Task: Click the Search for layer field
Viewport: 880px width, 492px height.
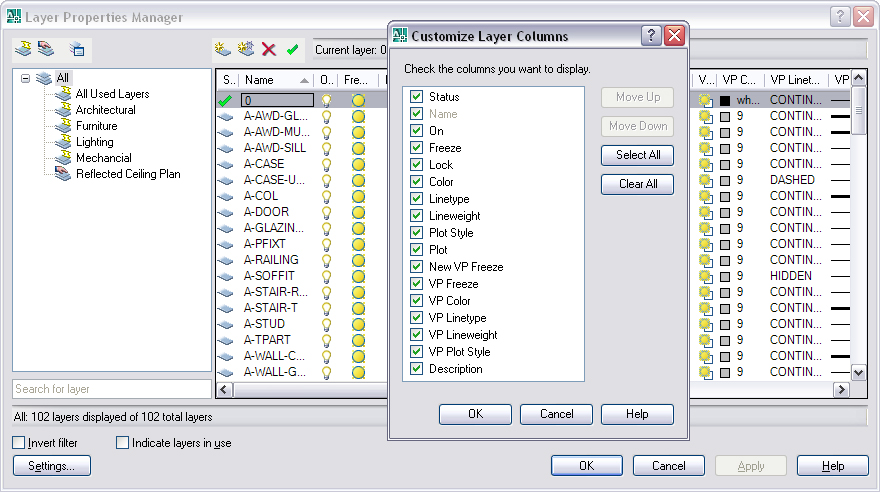Action: click(x=111, y=389)
